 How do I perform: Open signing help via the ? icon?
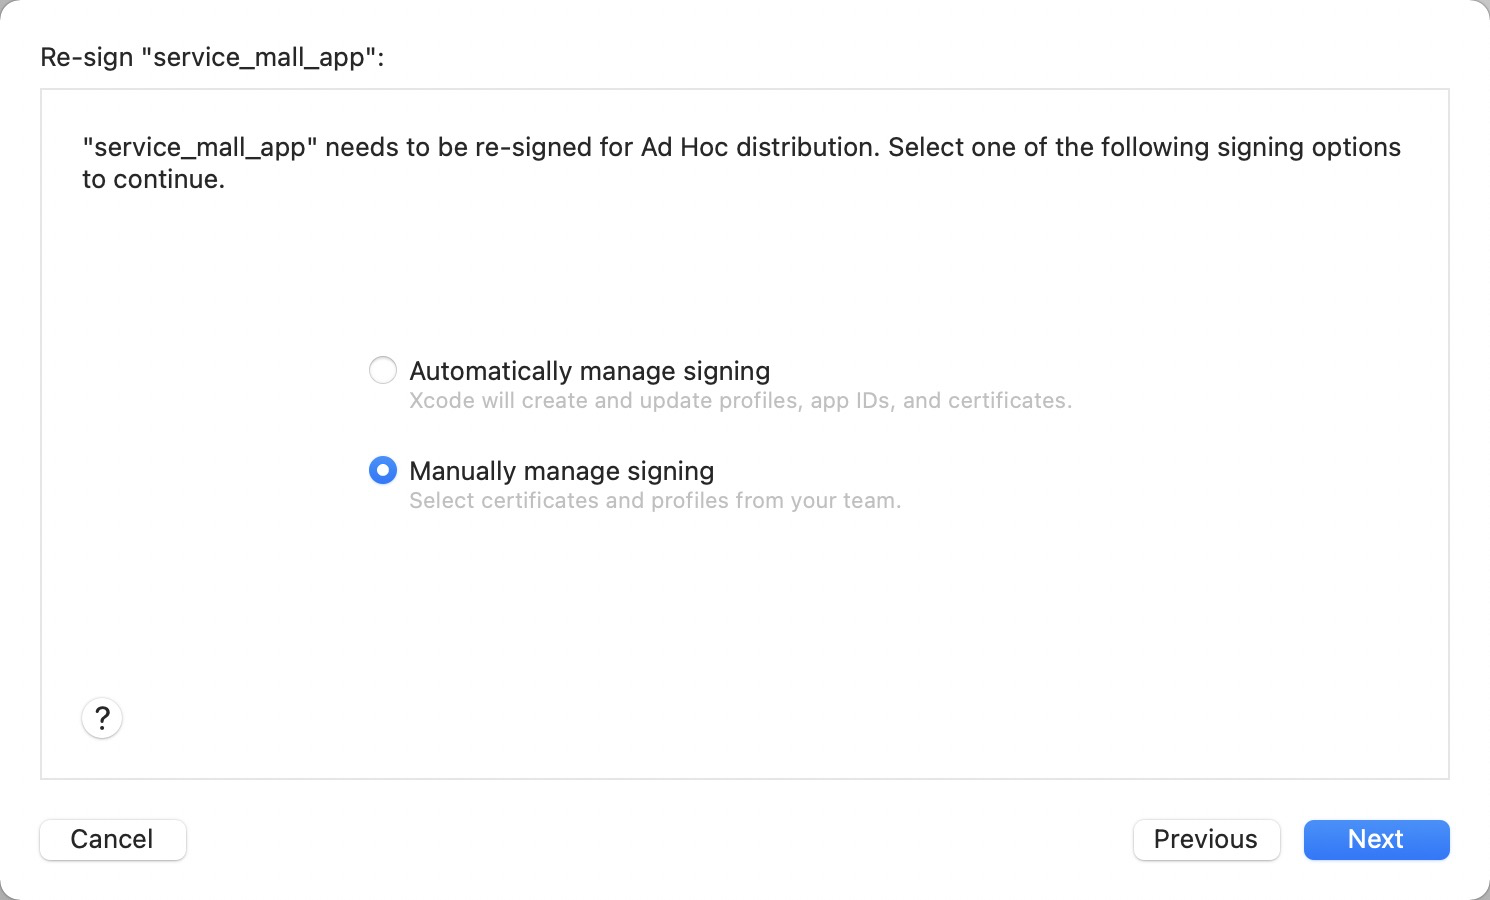(x=102, y=718)
